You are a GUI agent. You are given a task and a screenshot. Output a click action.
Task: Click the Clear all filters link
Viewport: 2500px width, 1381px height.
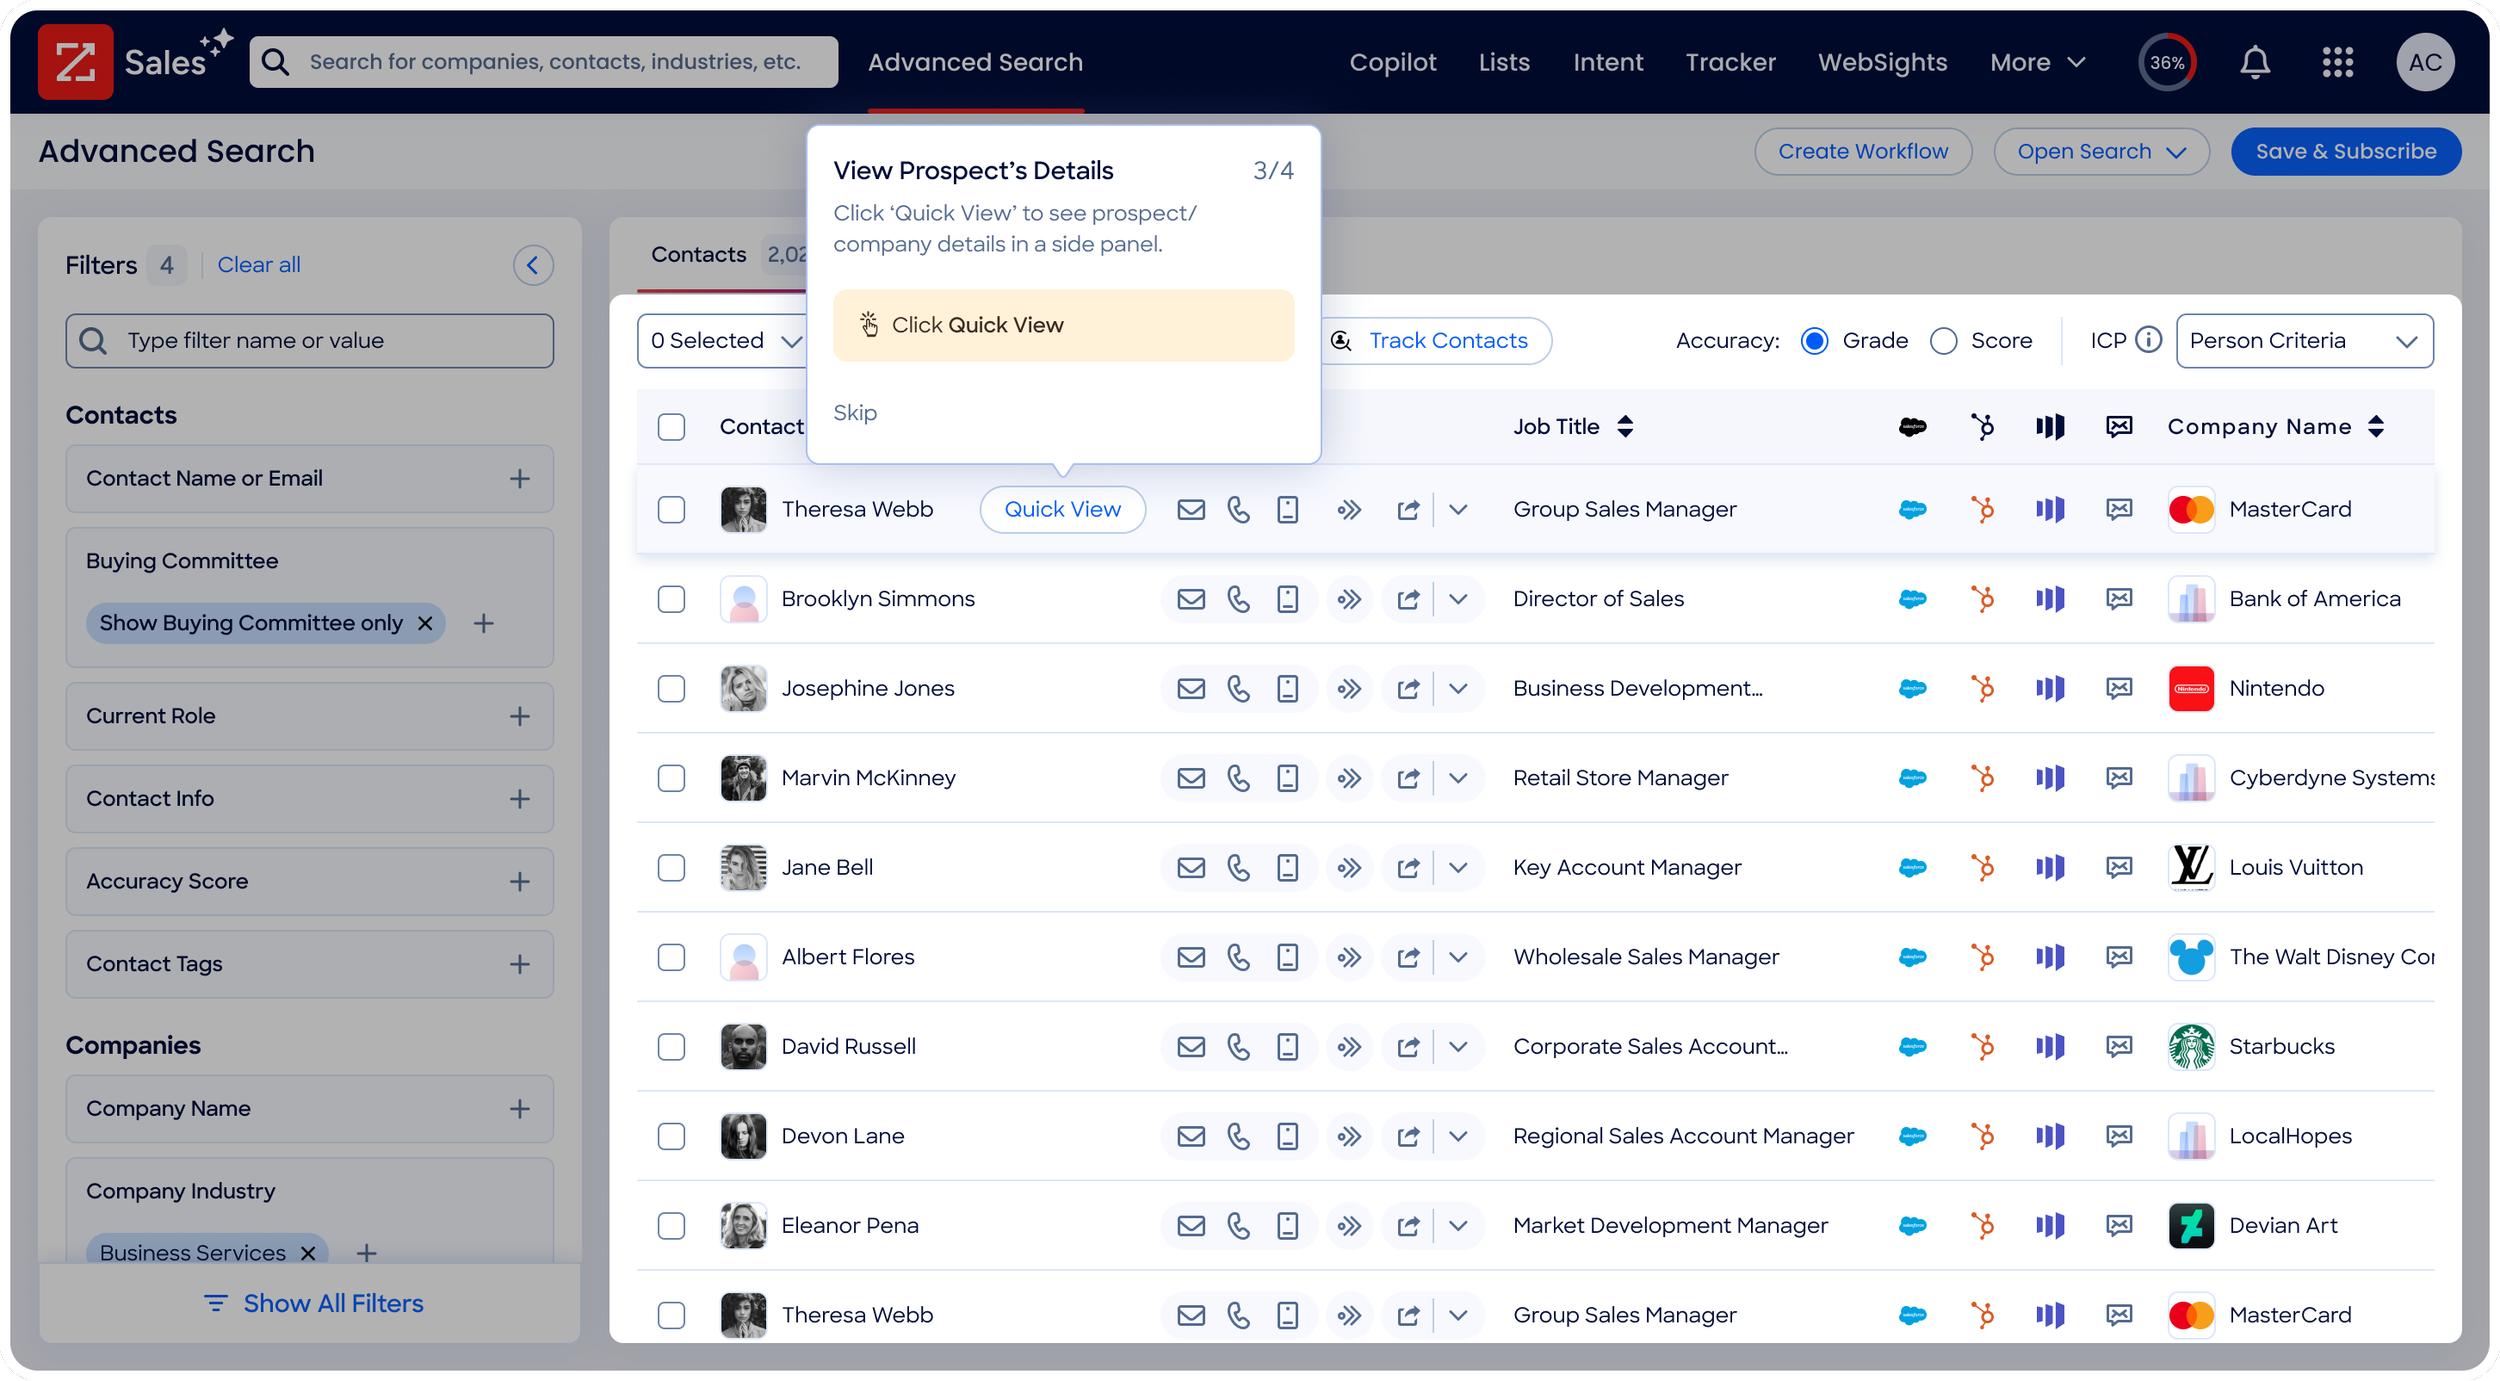pyautogui.click(x=258, y=265)
